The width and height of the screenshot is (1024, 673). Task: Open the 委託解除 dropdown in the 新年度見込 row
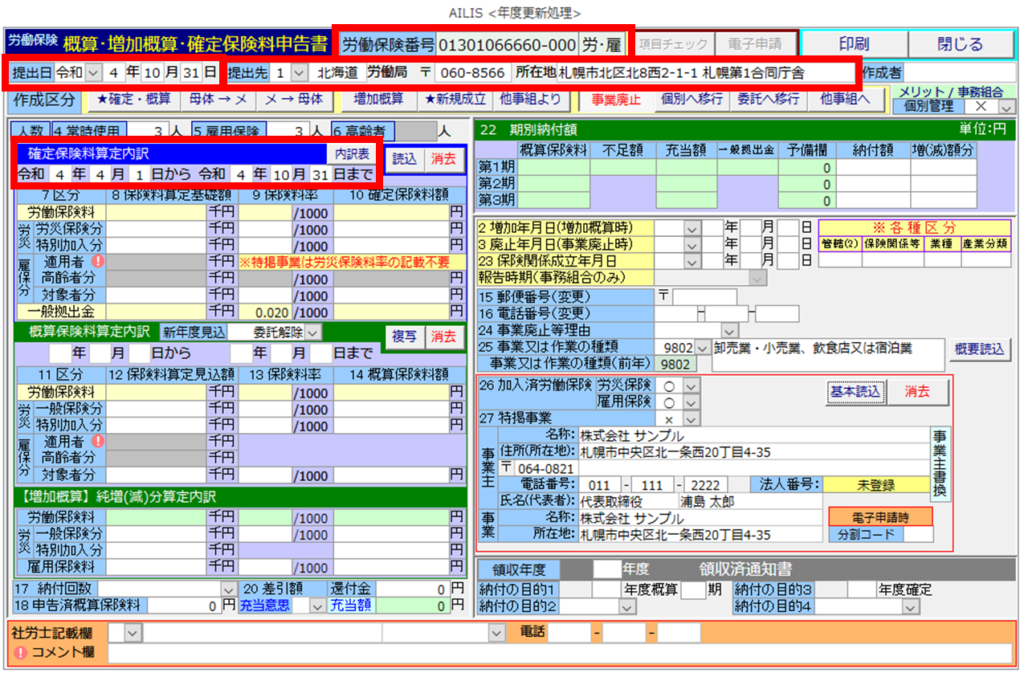tap(313, 332)
